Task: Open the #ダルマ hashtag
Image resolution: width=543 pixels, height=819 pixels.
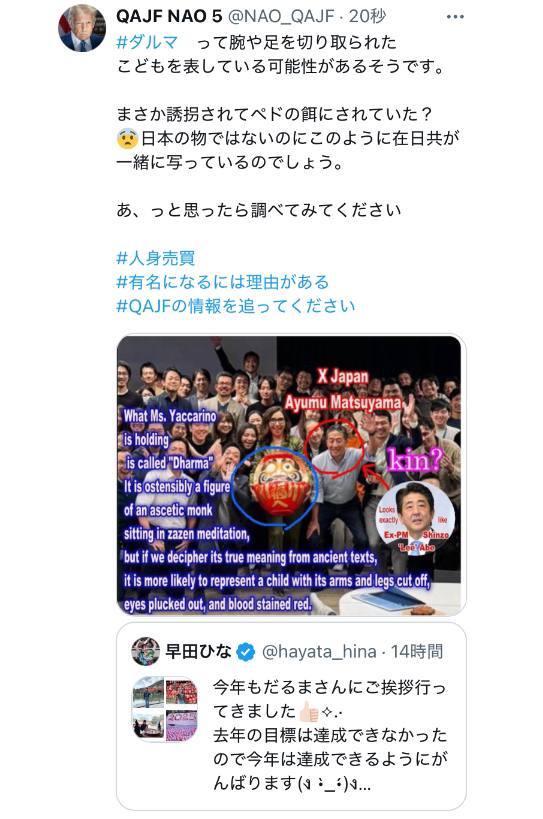Action: coord(147,42)
